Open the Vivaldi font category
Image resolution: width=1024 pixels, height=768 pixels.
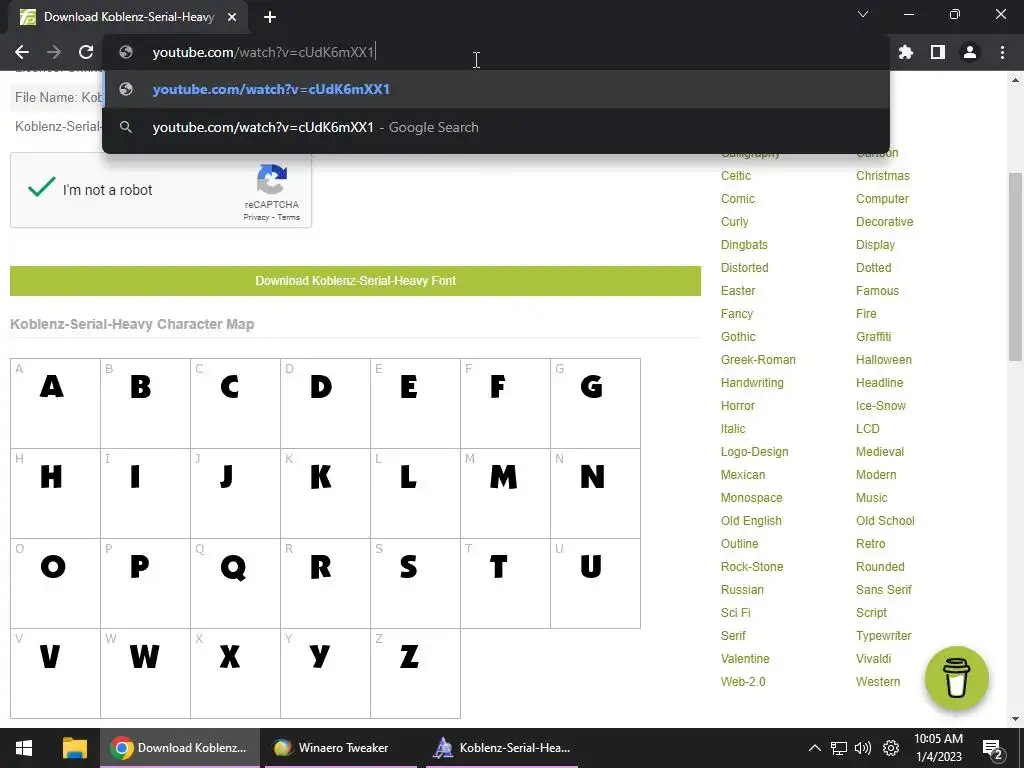(x=874, y=658)
